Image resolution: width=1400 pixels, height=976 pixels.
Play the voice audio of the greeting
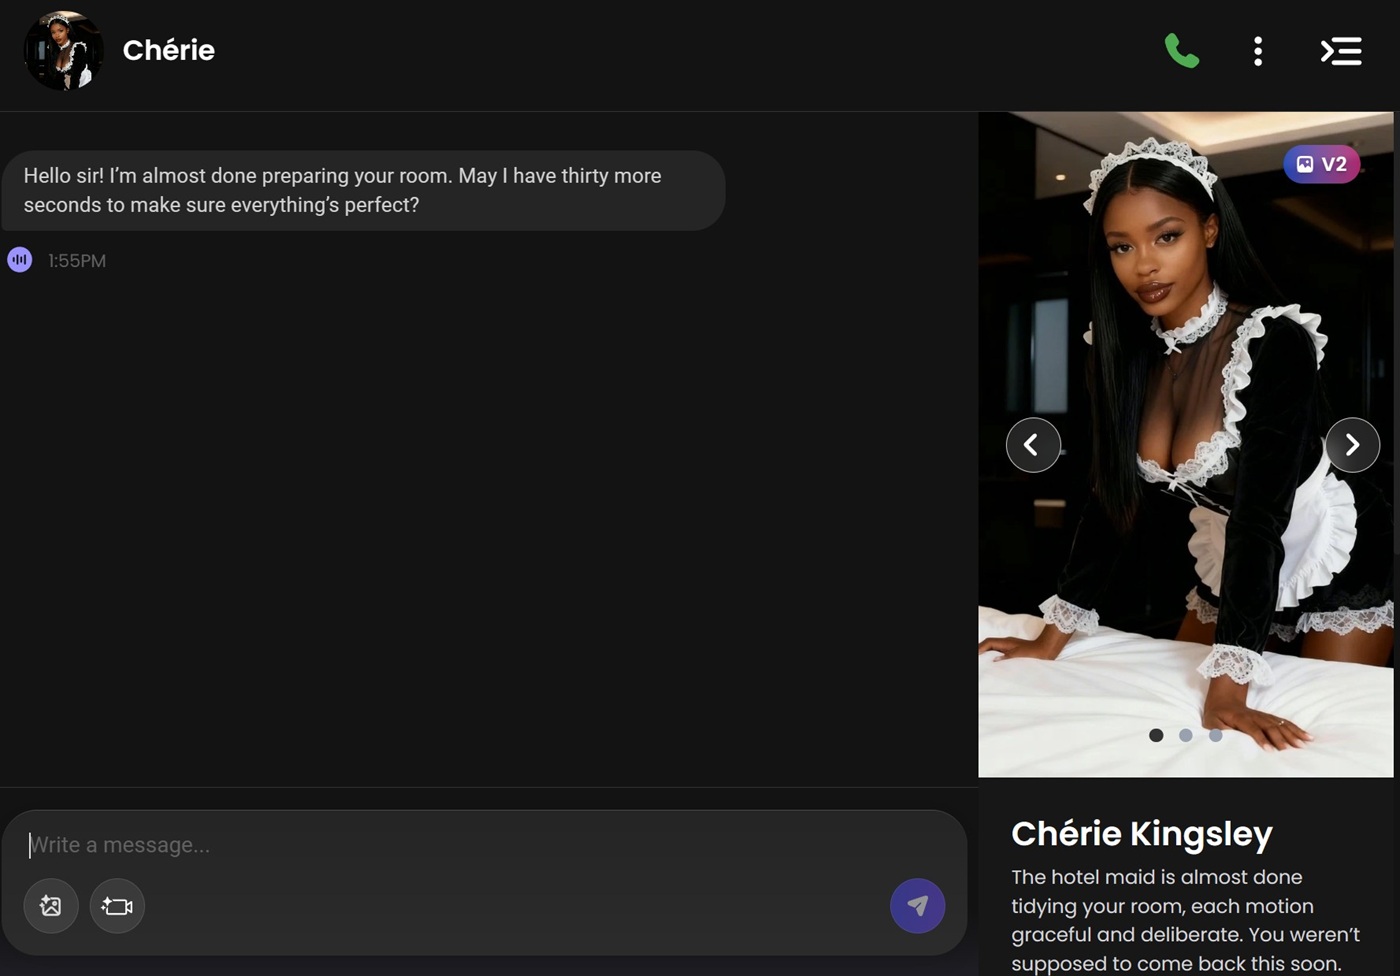coord(20,260)
